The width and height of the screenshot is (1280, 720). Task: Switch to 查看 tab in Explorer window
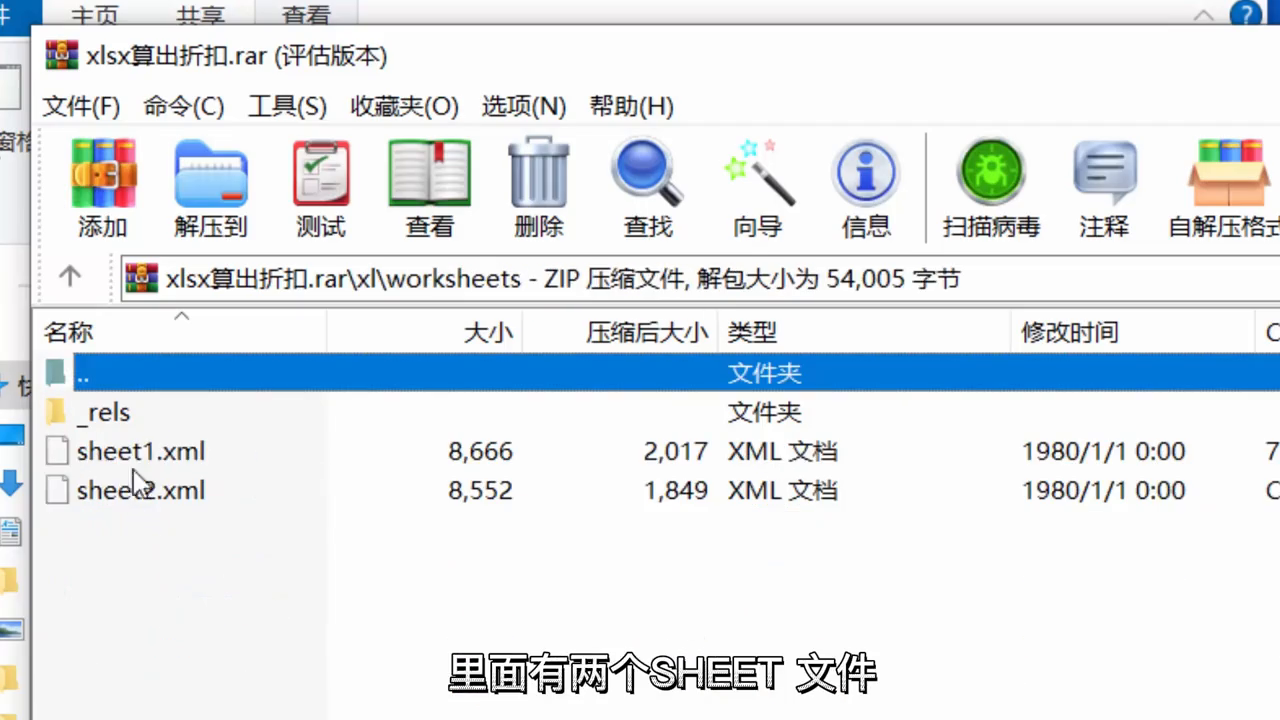click(306, 15)
